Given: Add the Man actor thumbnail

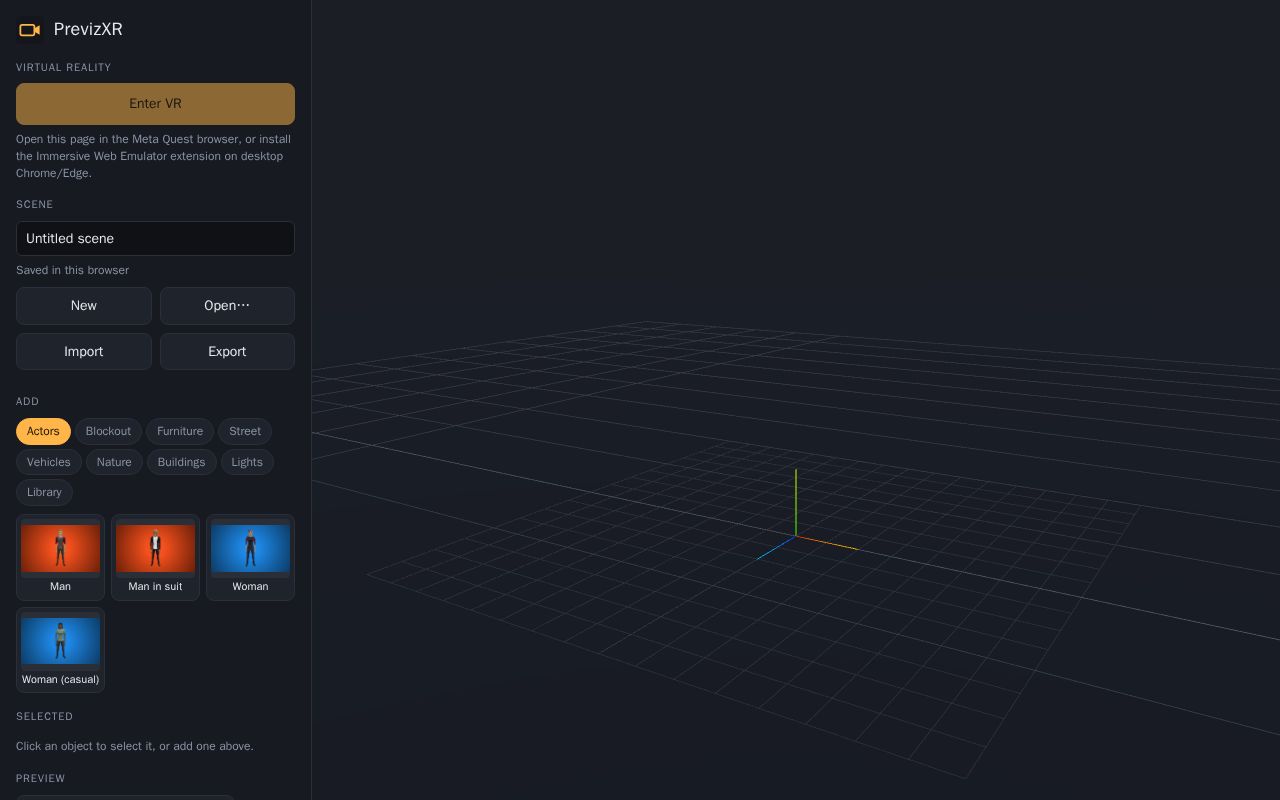Looking at the screenshot, I should pos(60,557).
